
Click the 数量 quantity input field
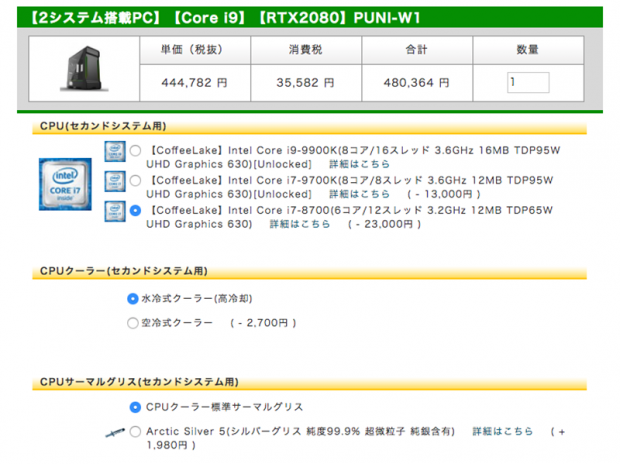coord(528,83)
